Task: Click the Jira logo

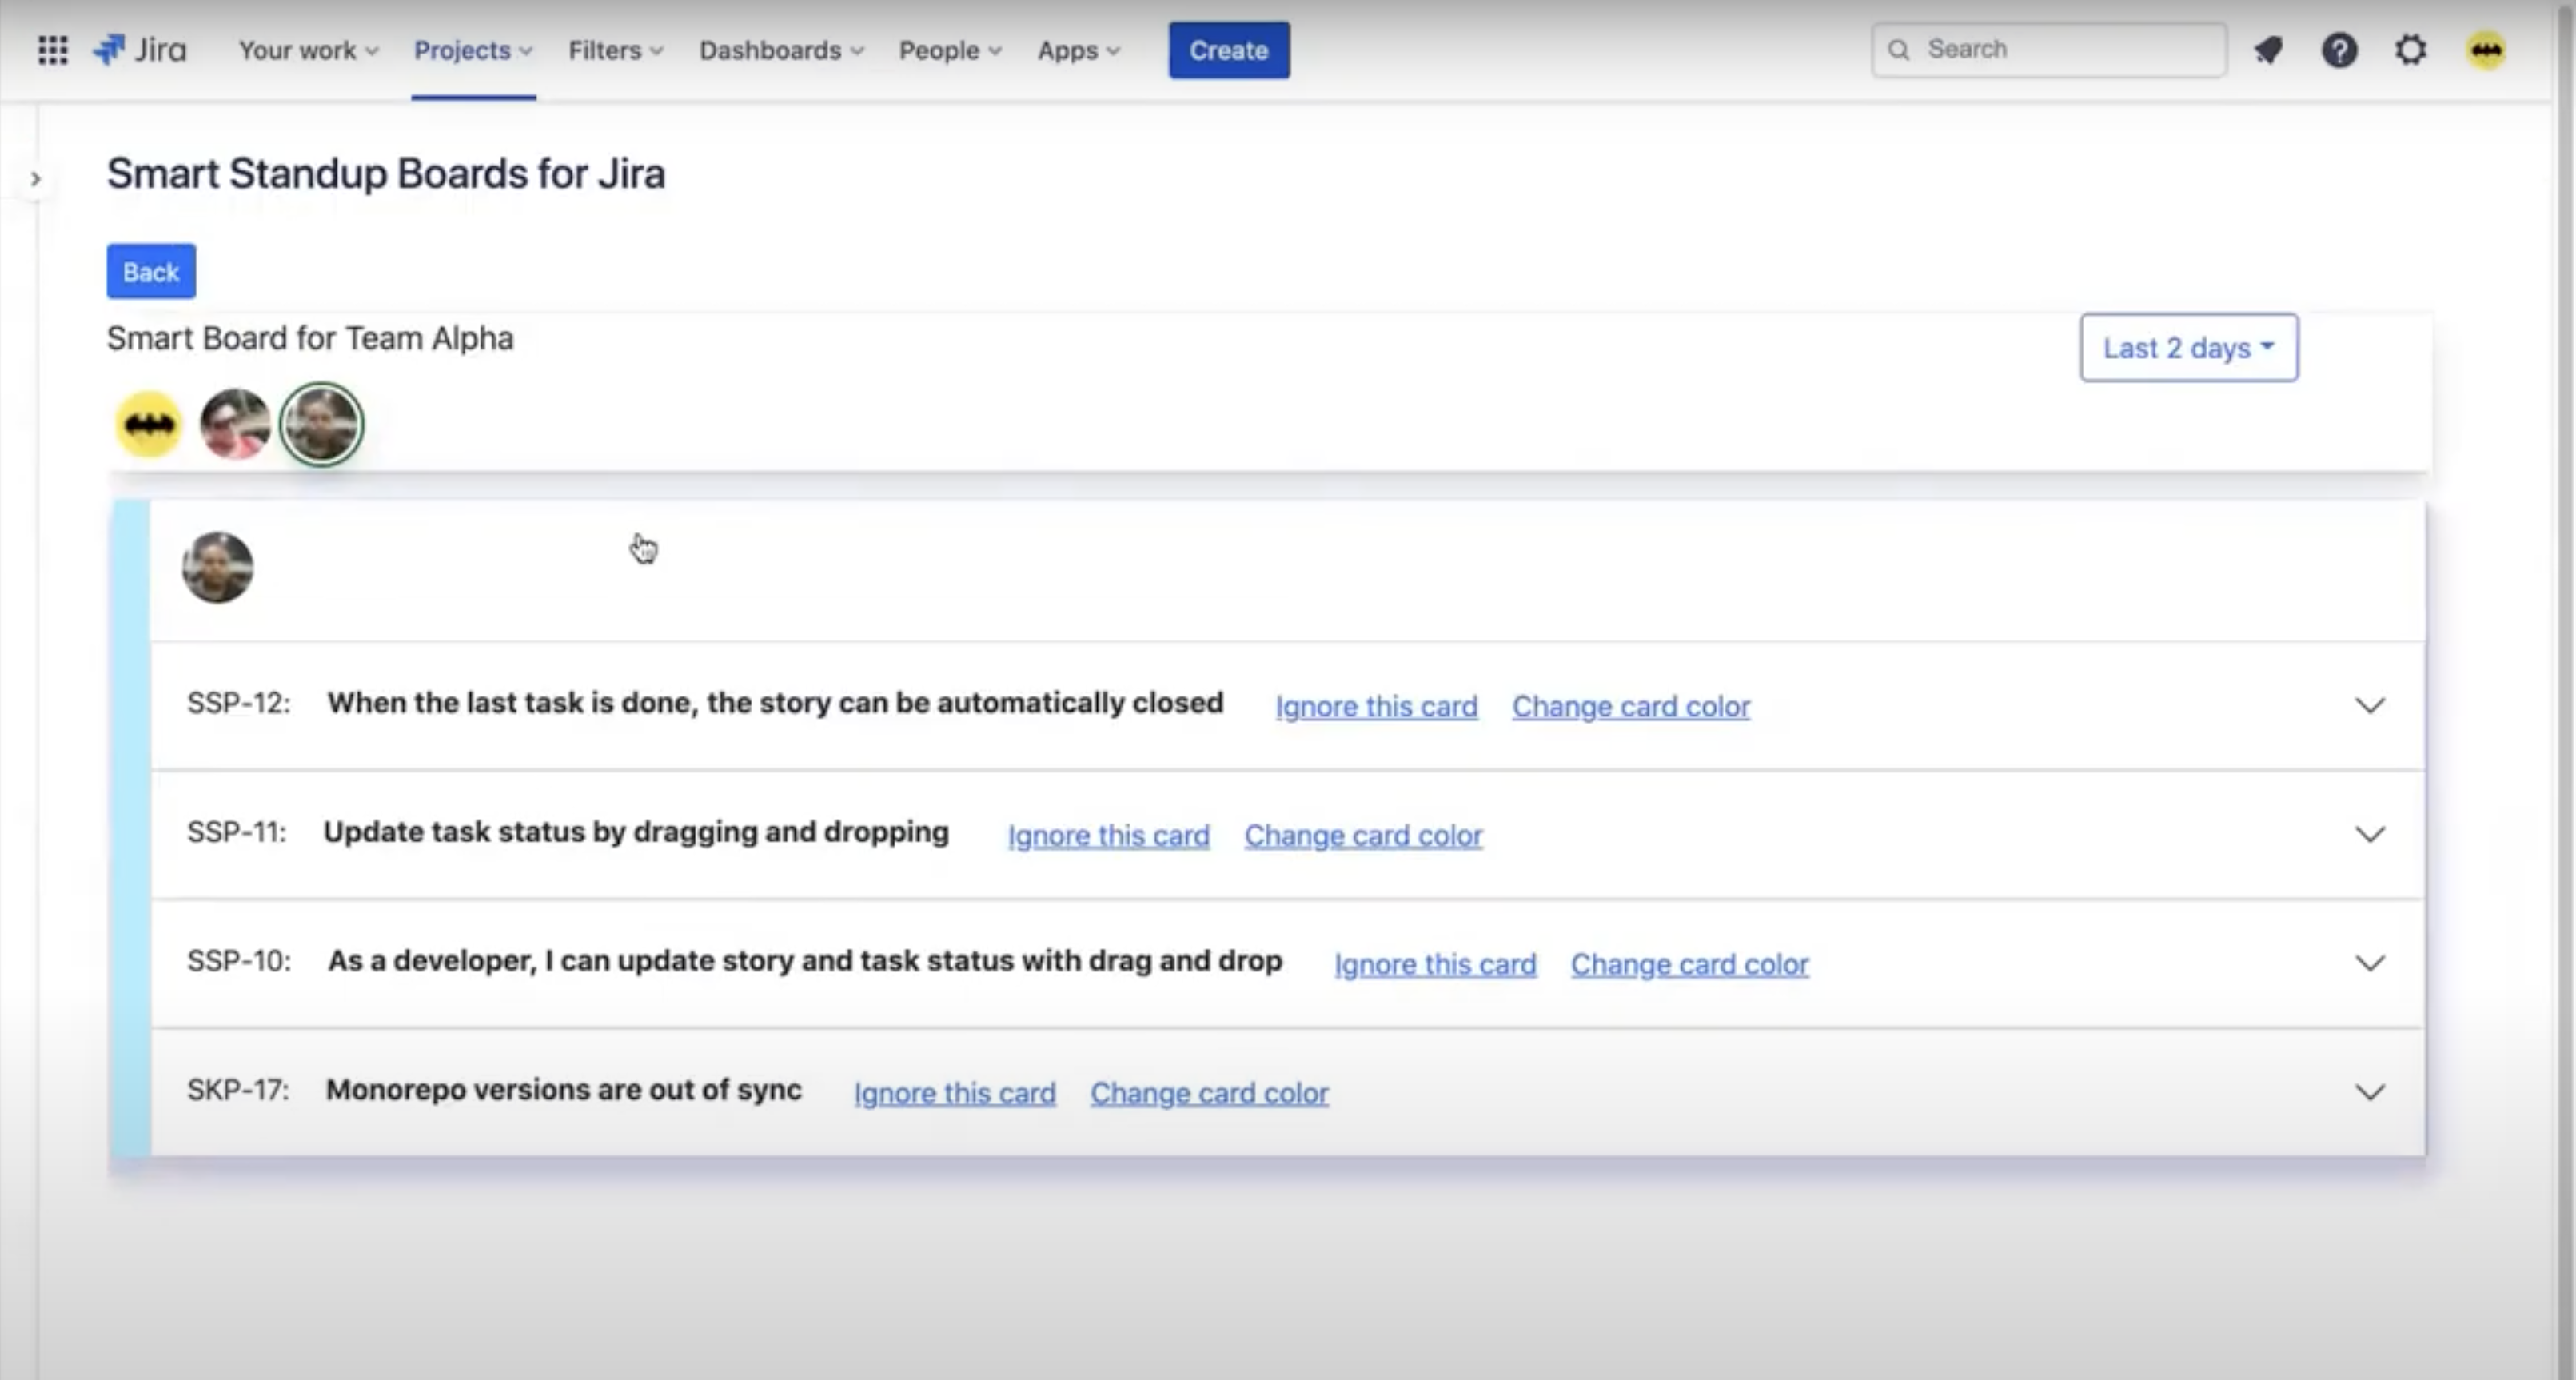Action: tap(141, 50)
